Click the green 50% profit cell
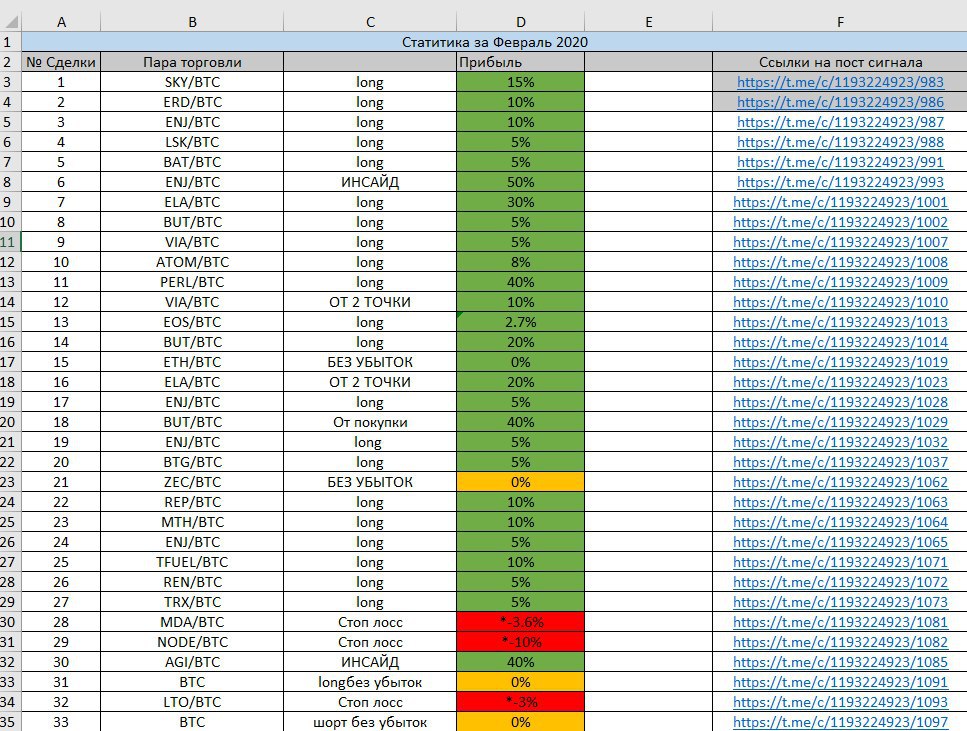This screenshot has width=967, height=731. [x=521, y=182]
